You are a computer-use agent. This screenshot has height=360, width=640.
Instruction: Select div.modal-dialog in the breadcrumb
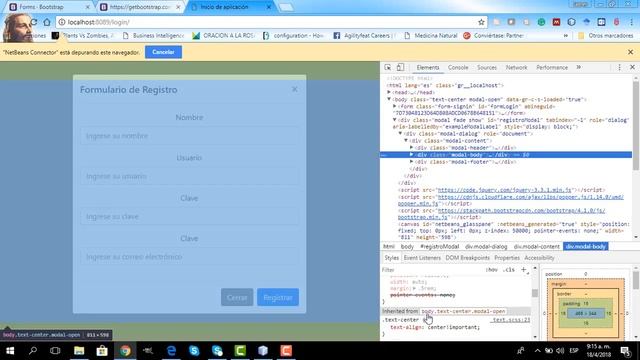pyautogui.click(x=486, y=247)
